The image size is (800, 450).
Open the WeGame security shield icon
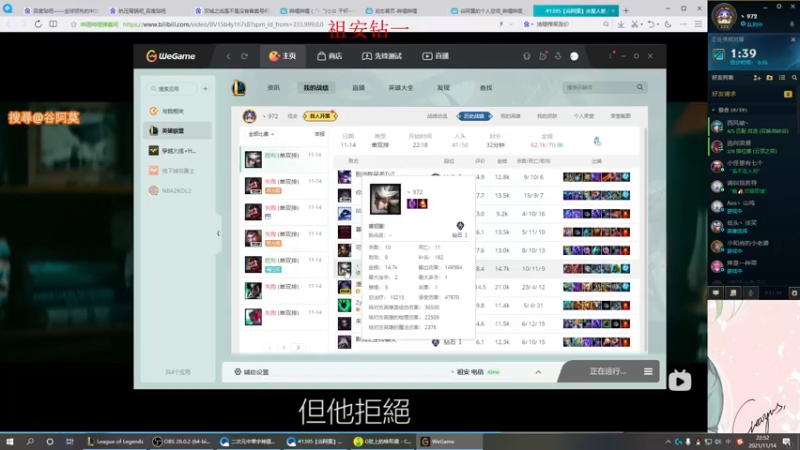pos(527,56)
